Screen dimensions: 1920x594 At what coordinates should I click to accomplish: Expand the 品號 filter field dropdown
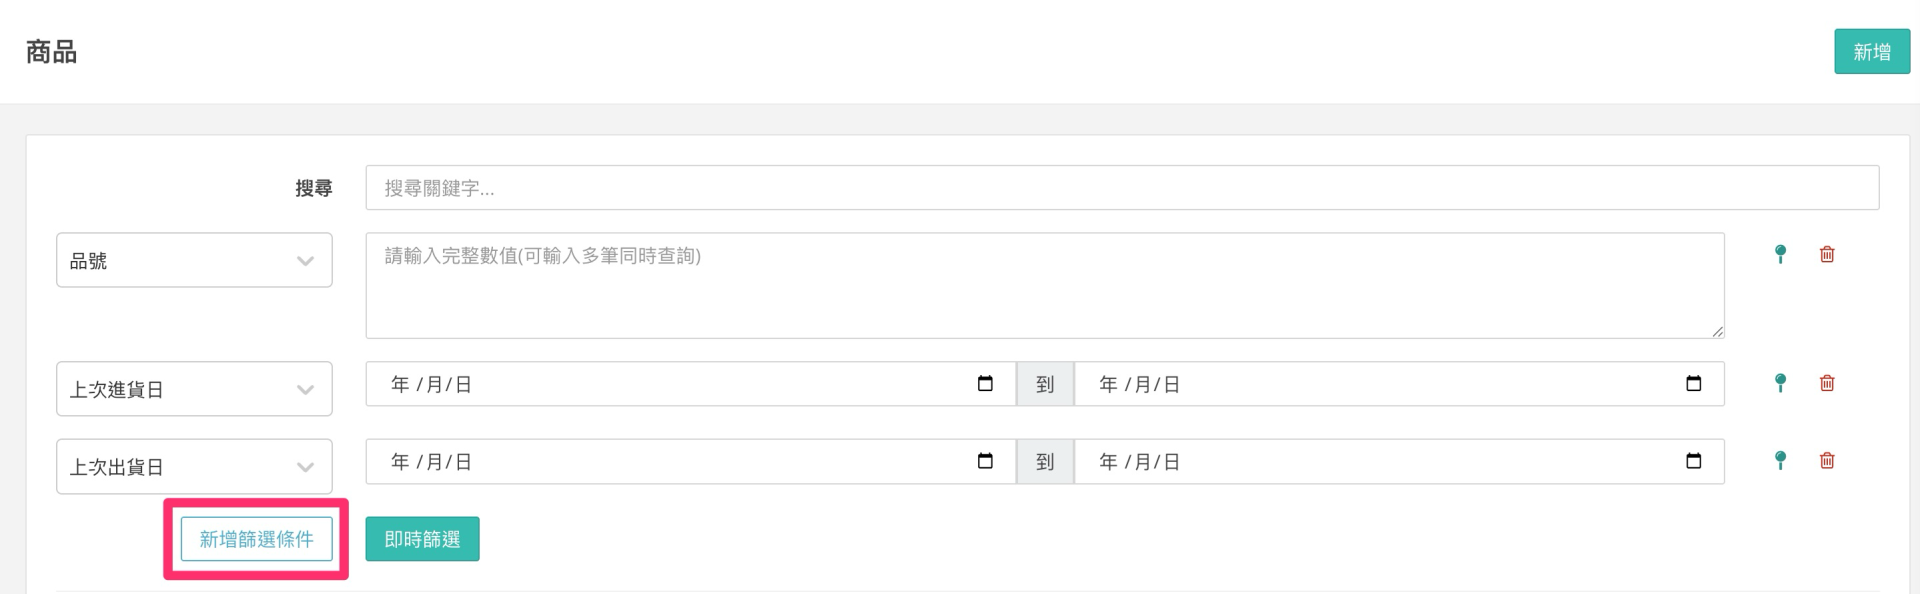[x=194, y=260]
